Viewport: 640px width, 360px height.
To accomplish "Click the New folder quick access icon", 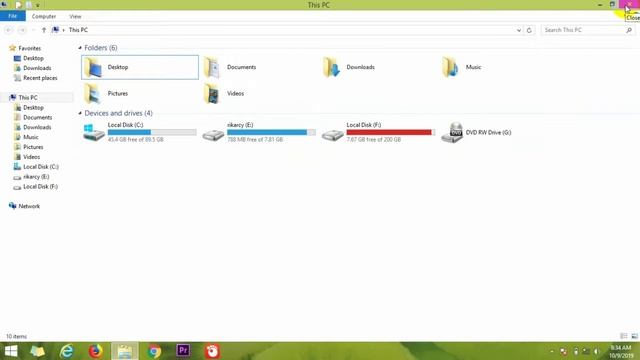I will [29, 5].
